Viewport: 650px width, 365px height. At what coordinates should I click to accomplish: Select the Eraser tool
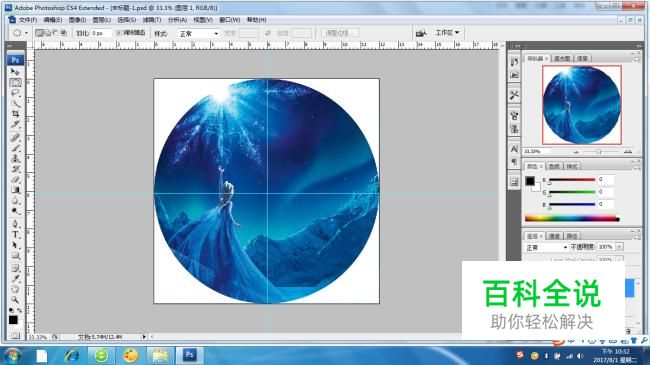(15, 179)
